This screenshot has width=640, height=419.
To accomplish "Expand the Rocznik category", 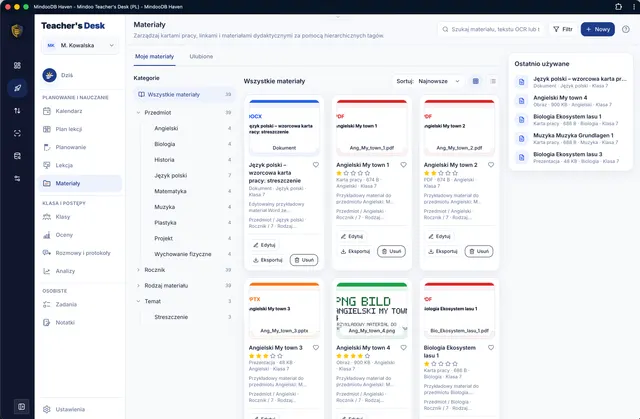I will point(138,270).
